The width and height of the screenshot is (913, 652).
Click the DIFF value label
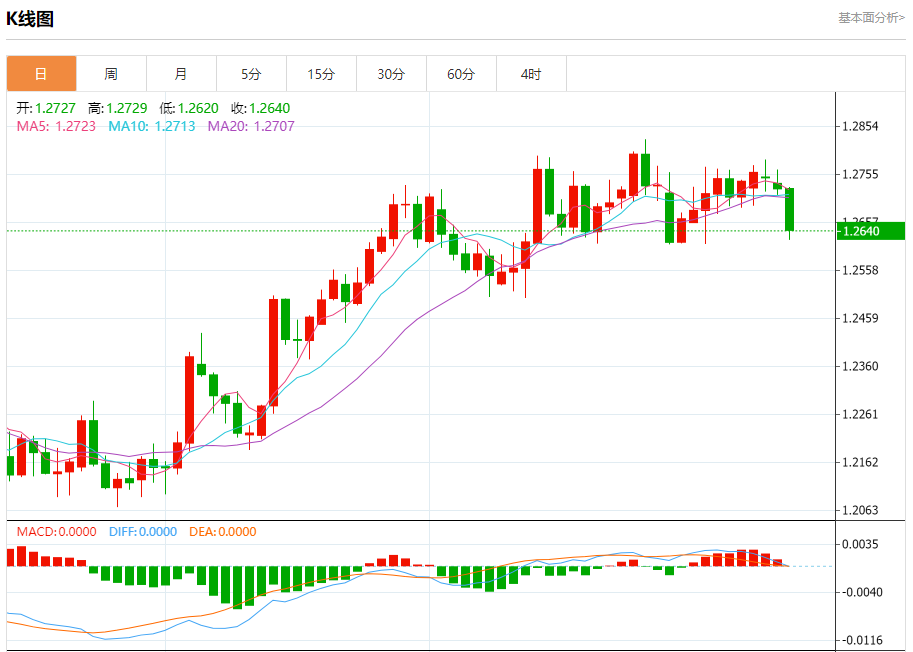(141, 532)
